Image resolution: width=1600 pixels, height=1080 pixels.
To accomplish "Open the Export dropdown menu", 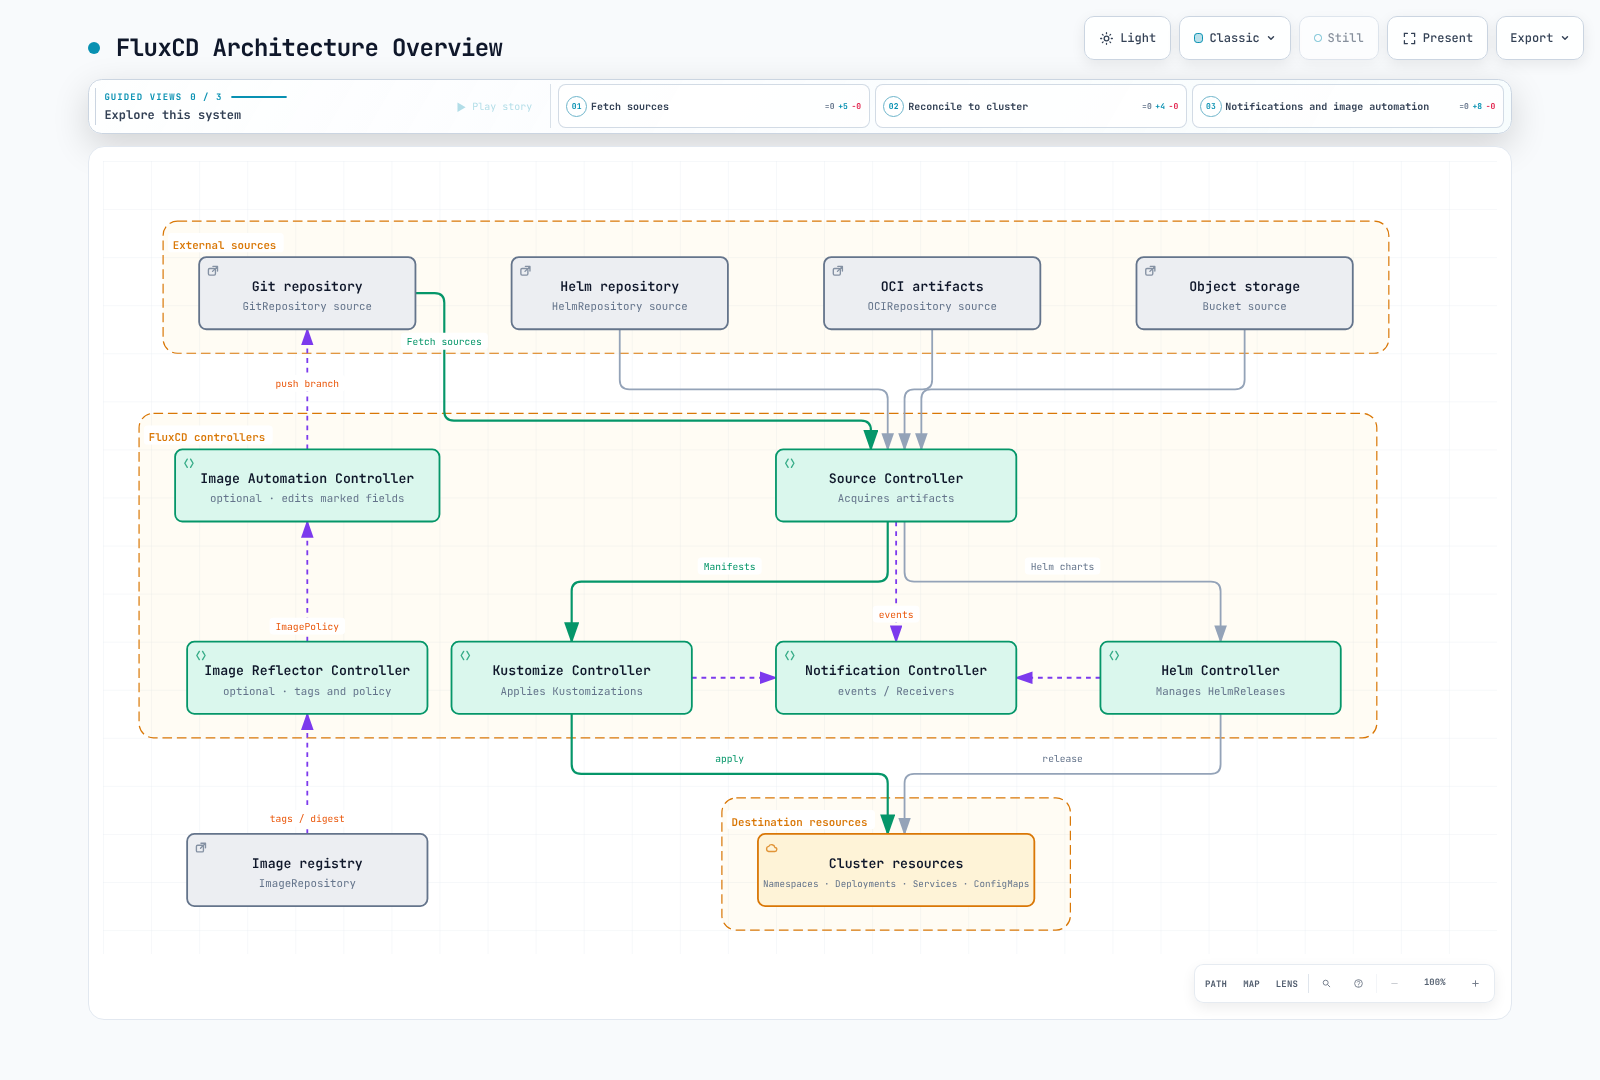I will (1540, 38).
